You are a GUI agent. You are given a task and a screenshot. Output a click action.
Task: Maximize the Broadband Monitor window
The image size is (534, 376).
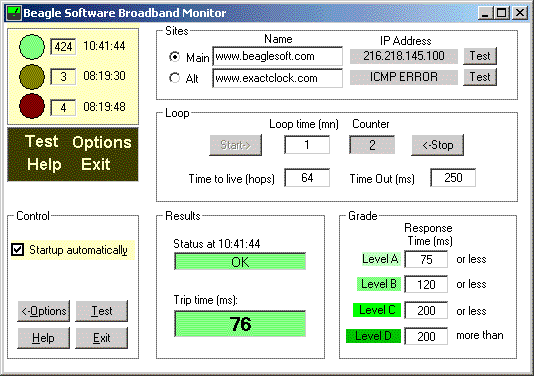tap(501, 13)
